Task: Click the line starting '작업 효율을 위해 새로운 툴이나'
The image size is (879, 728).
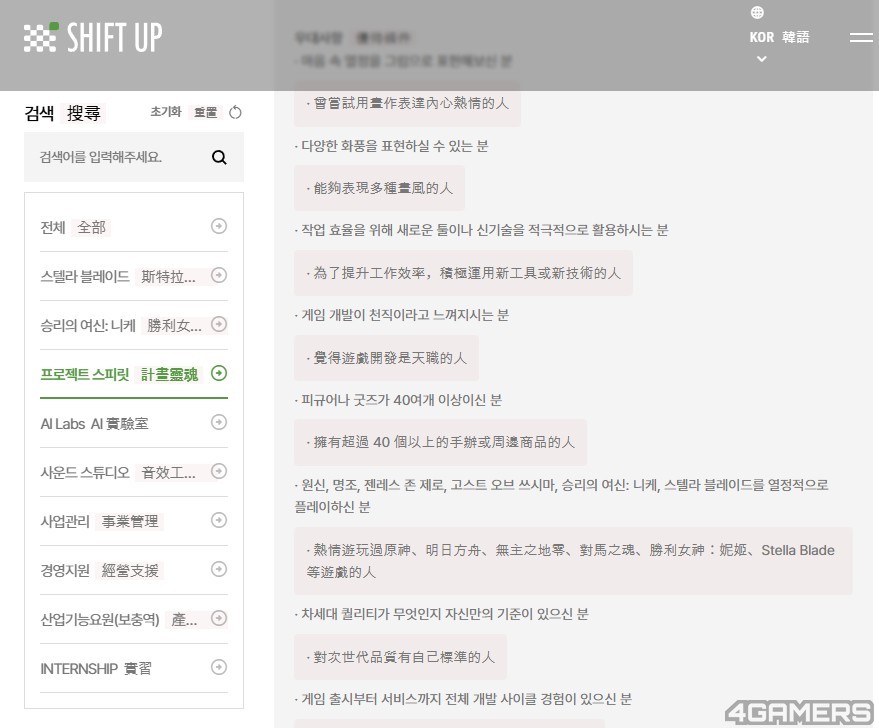Action: click(482, 230)
